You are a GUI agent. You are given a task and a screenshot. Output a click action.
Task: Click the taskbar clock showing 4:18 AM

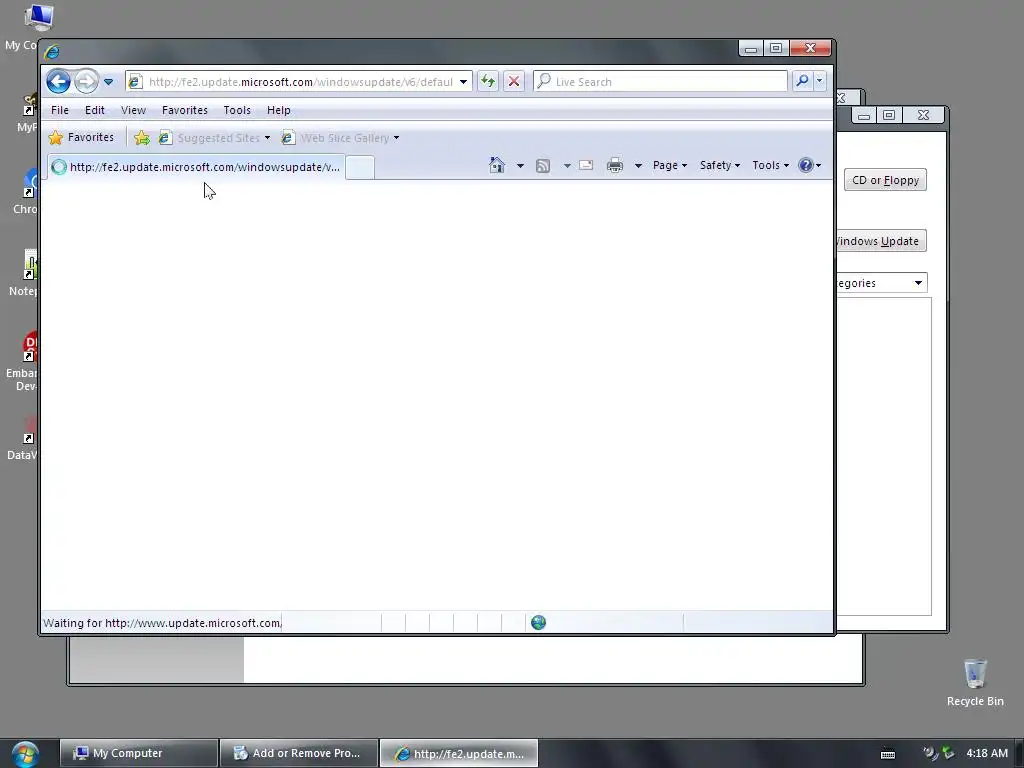point(987,753)
